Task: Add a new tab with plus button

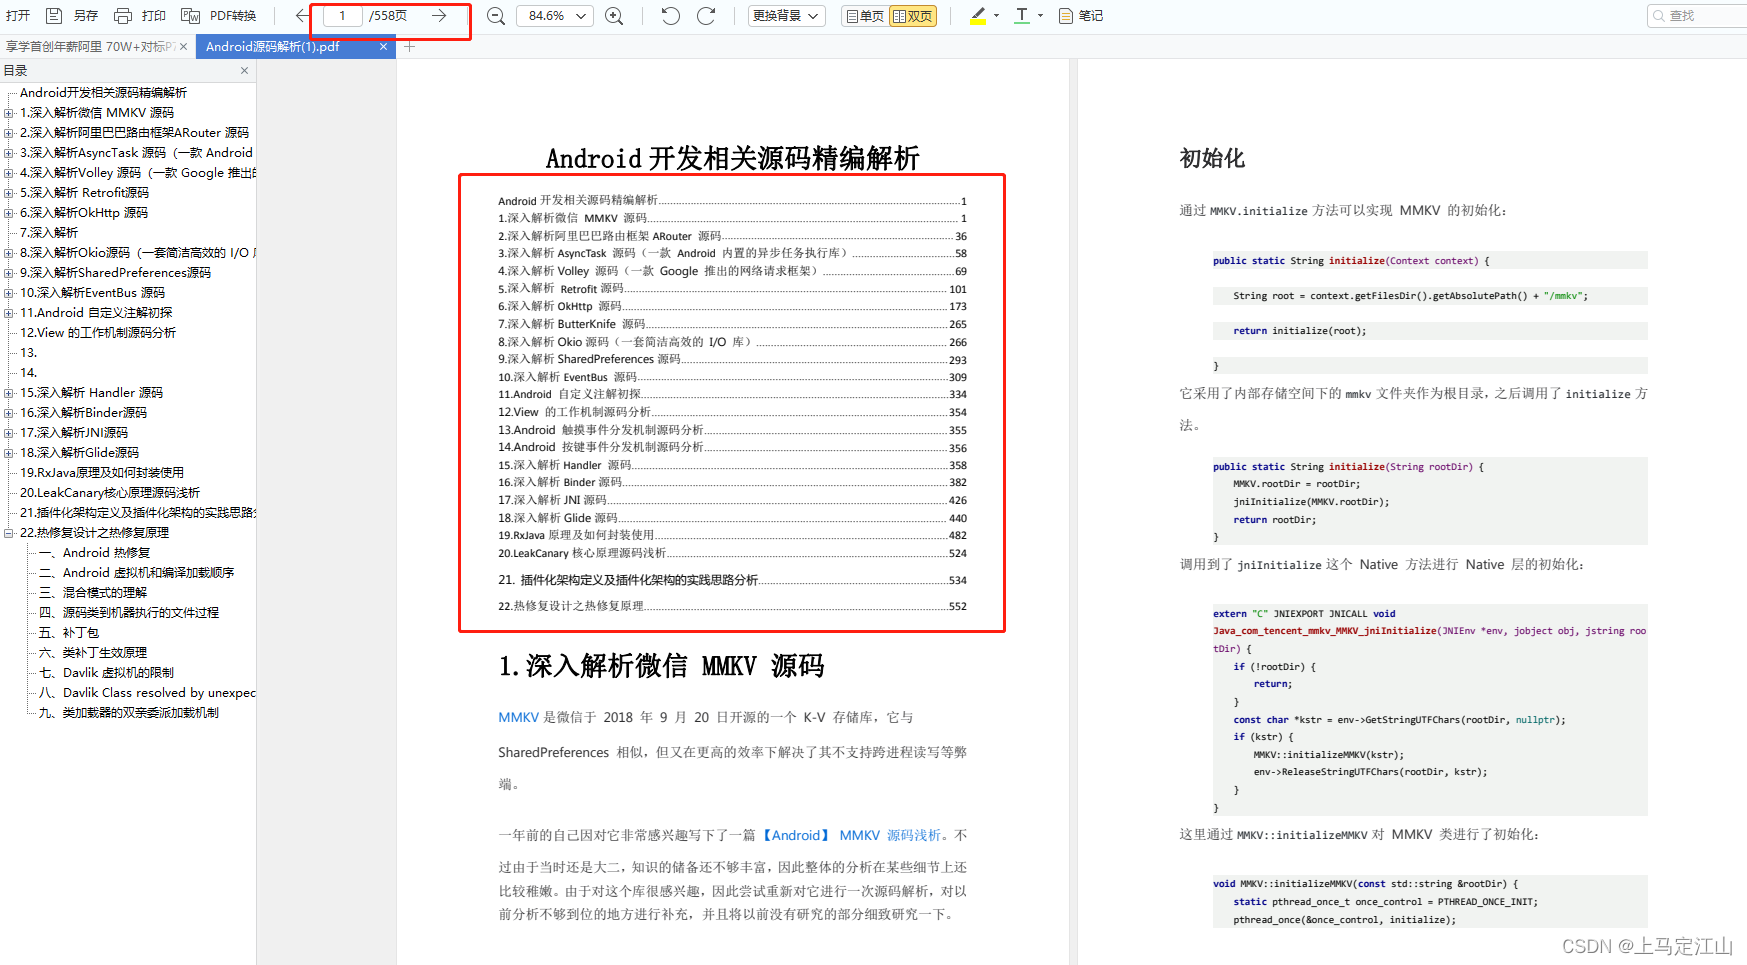Action: (409, 47)
